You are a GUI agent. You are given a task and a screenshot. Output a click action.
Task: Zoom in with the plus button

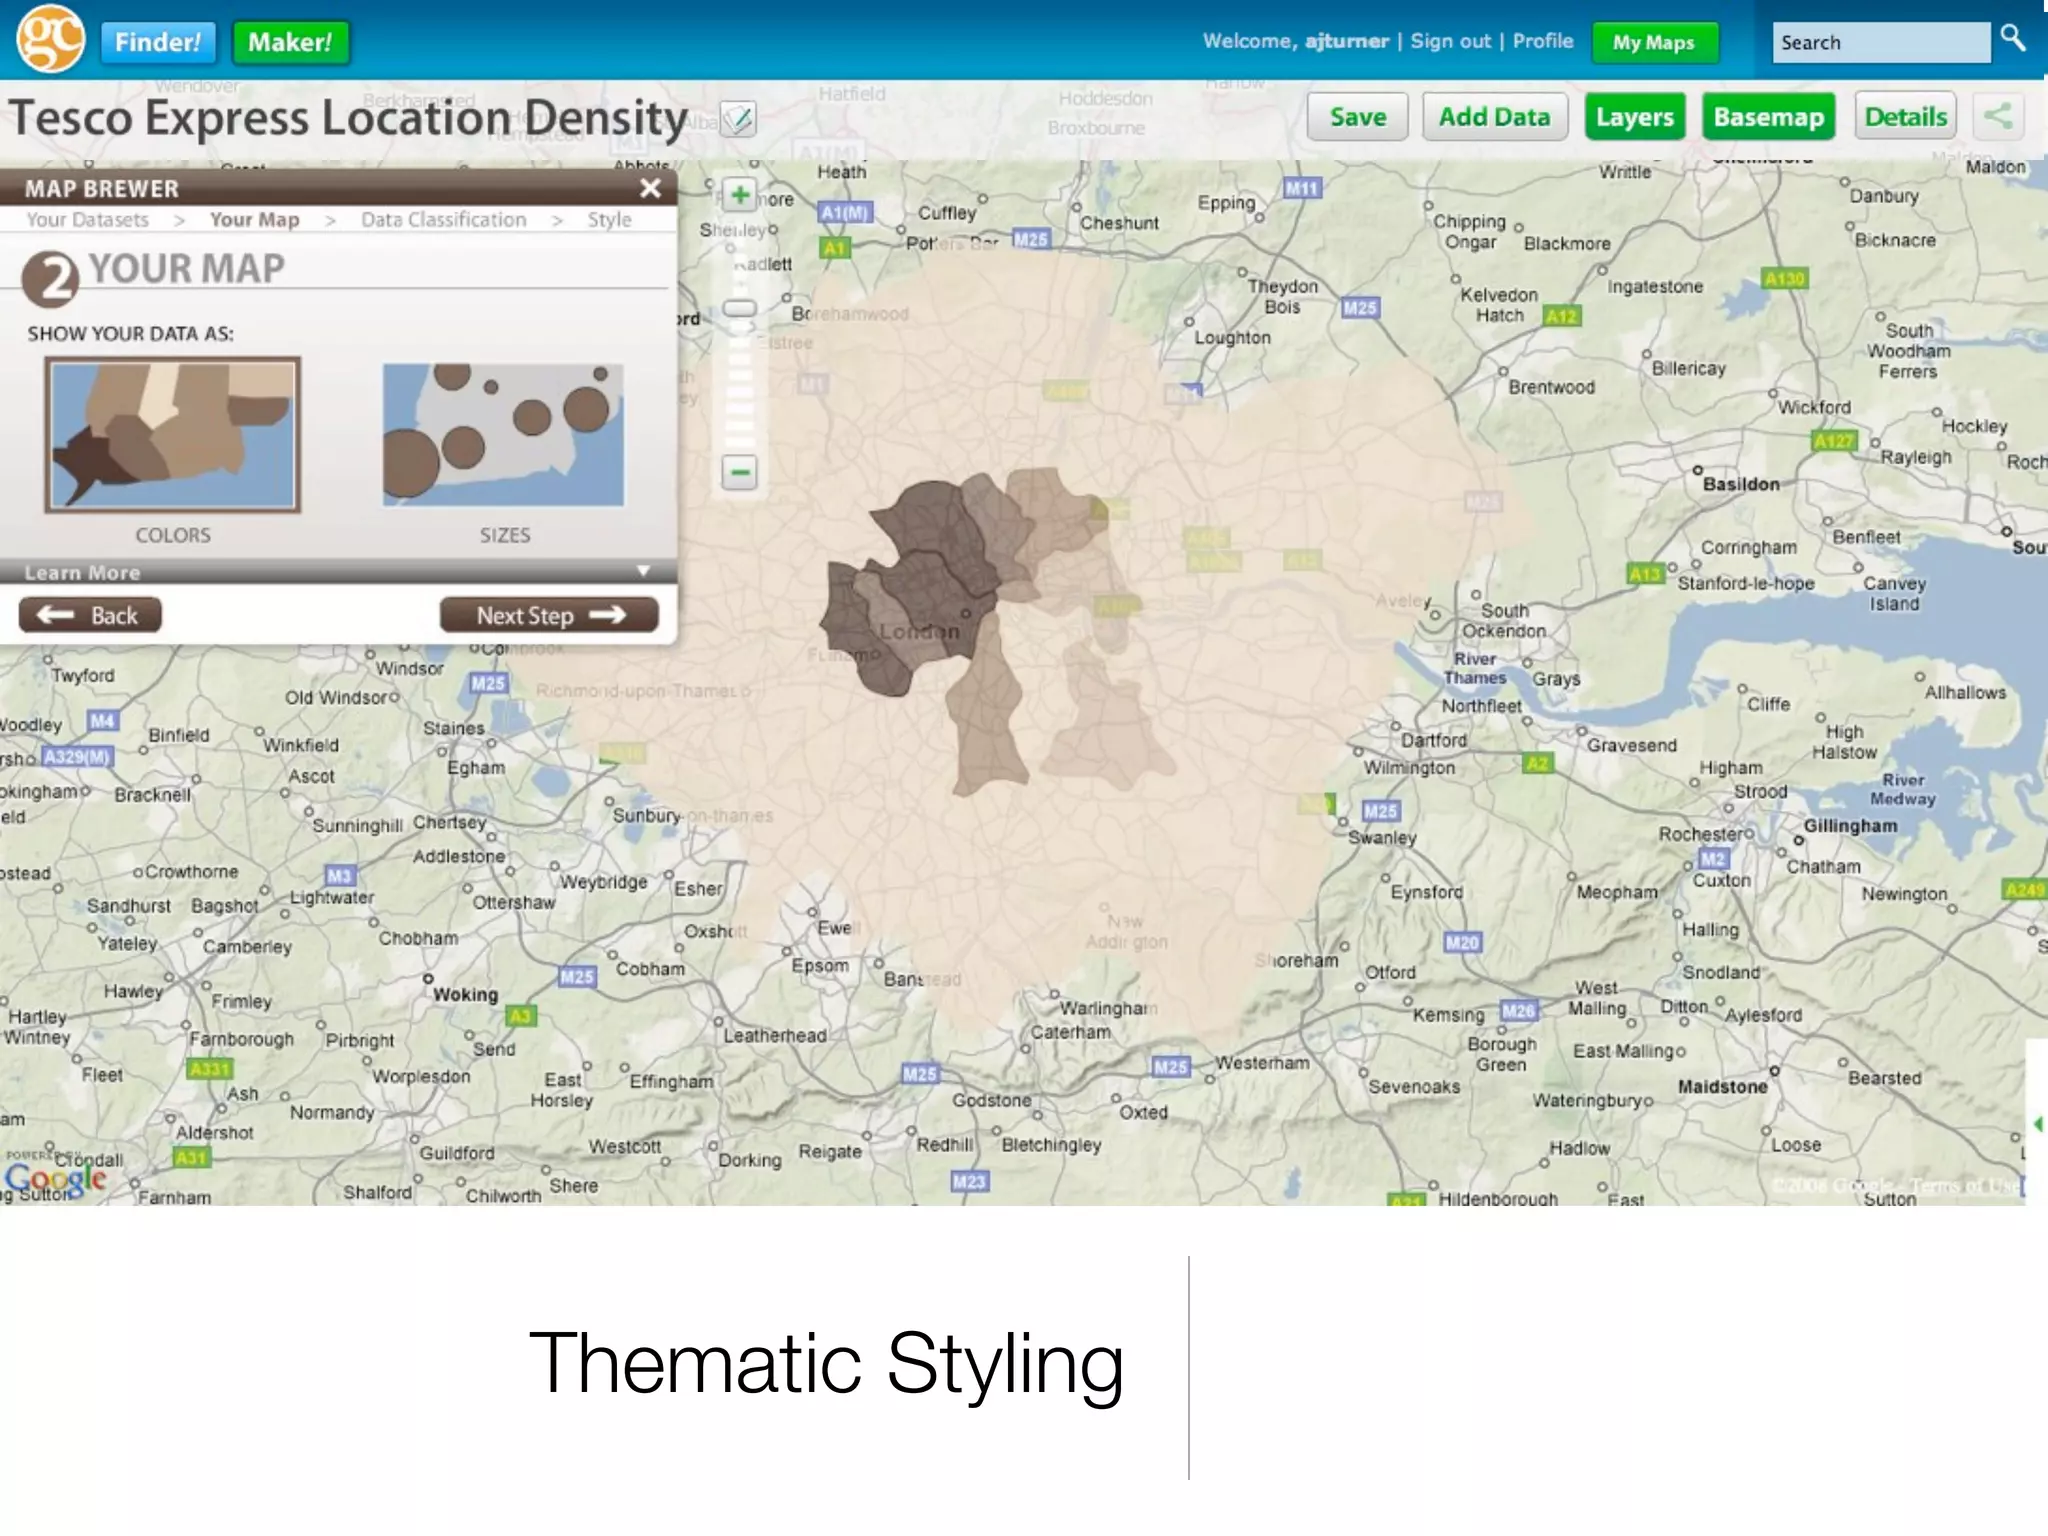tap(740, 195)
